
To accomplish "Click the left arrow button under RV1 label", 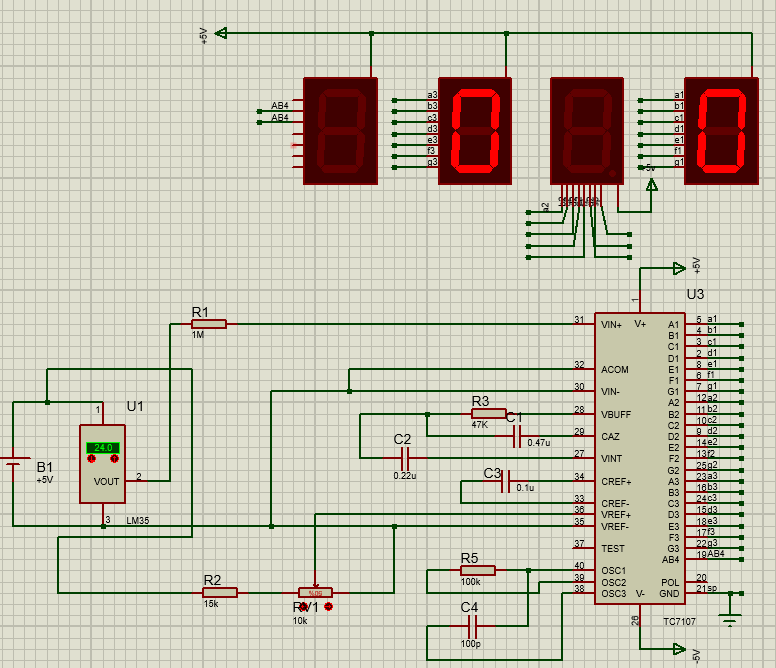I will pos(304,607).
